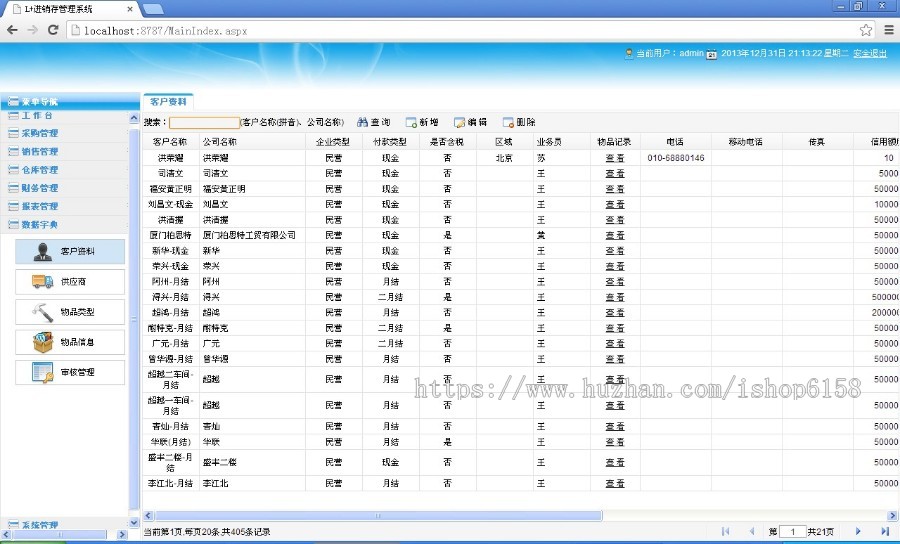Go to the first page of records
900x544 pixels.
(x=726, y=531)
